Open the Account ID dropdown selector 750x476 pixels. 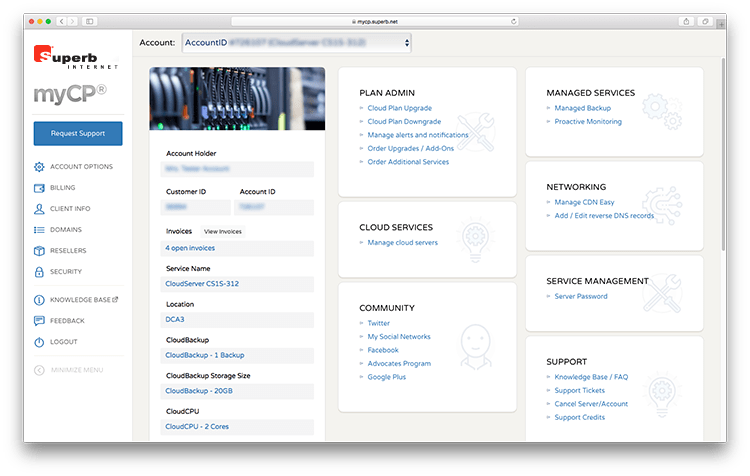pyautogui.click(x=297, y=43)
